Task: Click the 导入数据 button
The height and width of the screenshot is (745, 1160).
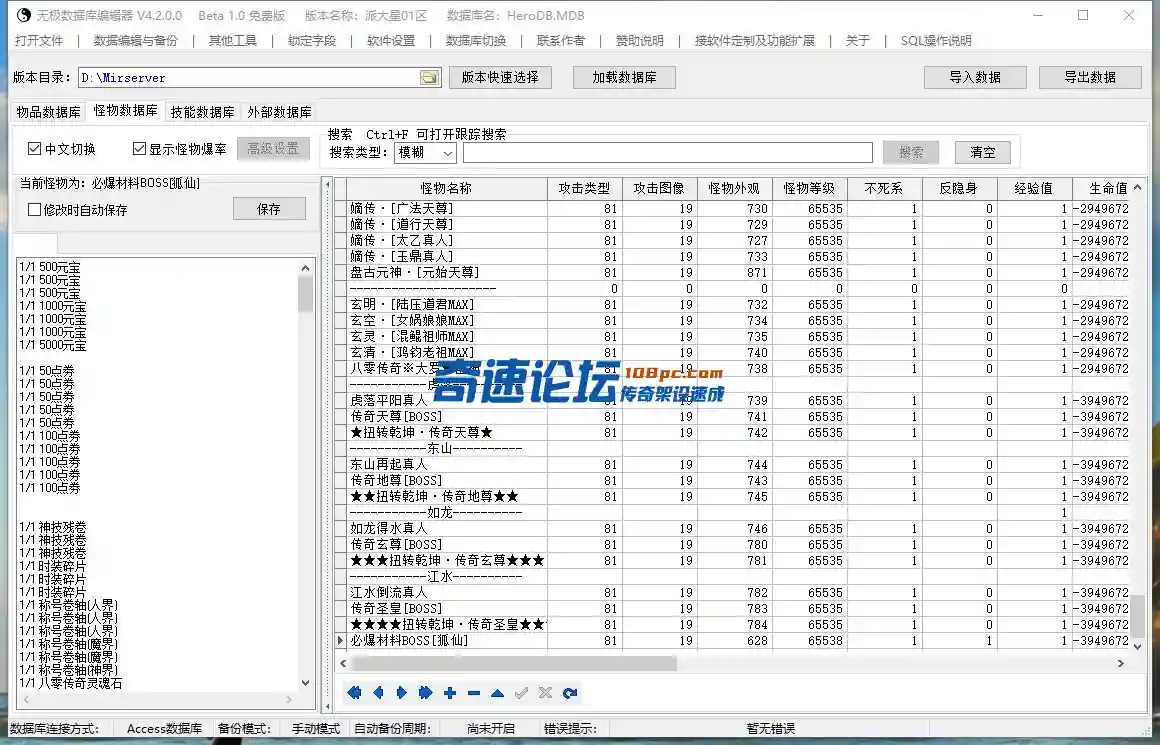Action: click(x=975, y=77)
